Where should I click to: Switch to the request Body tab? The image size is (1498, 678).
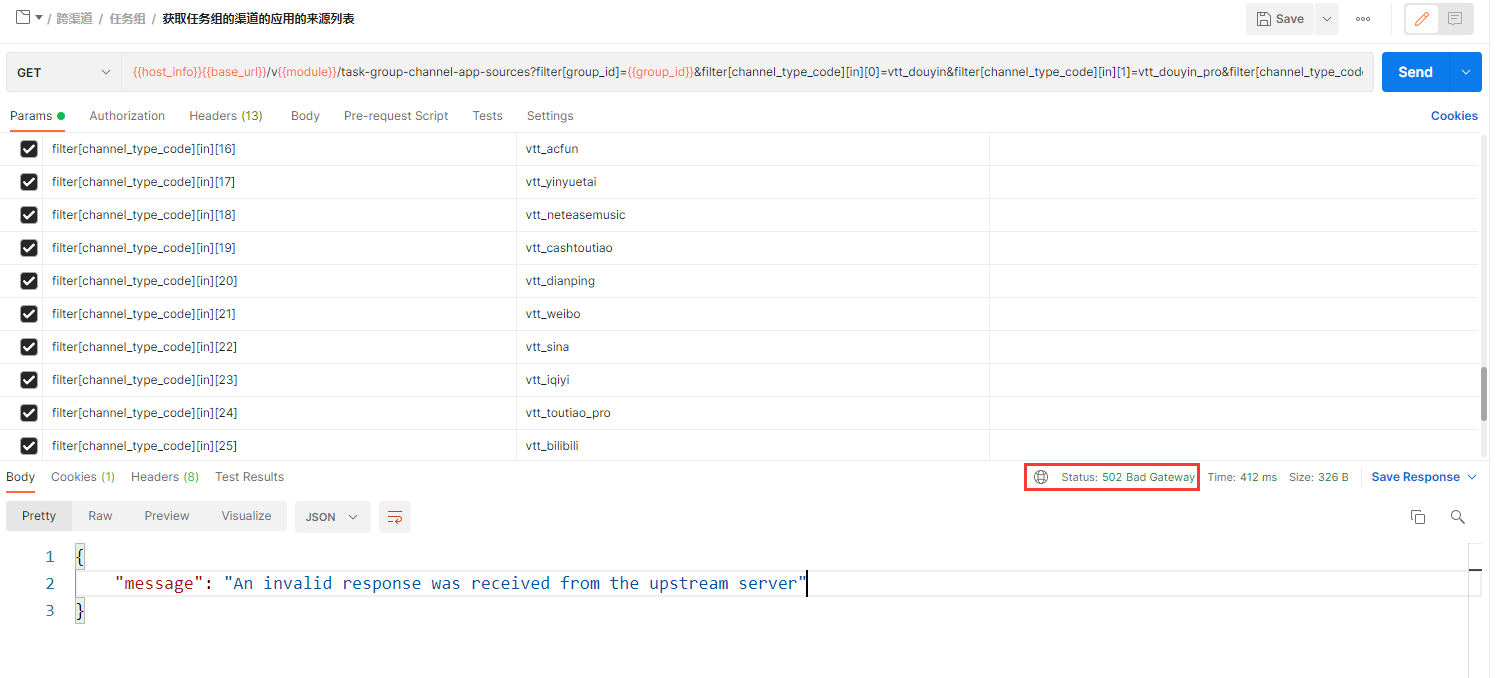tap(305, 116)
